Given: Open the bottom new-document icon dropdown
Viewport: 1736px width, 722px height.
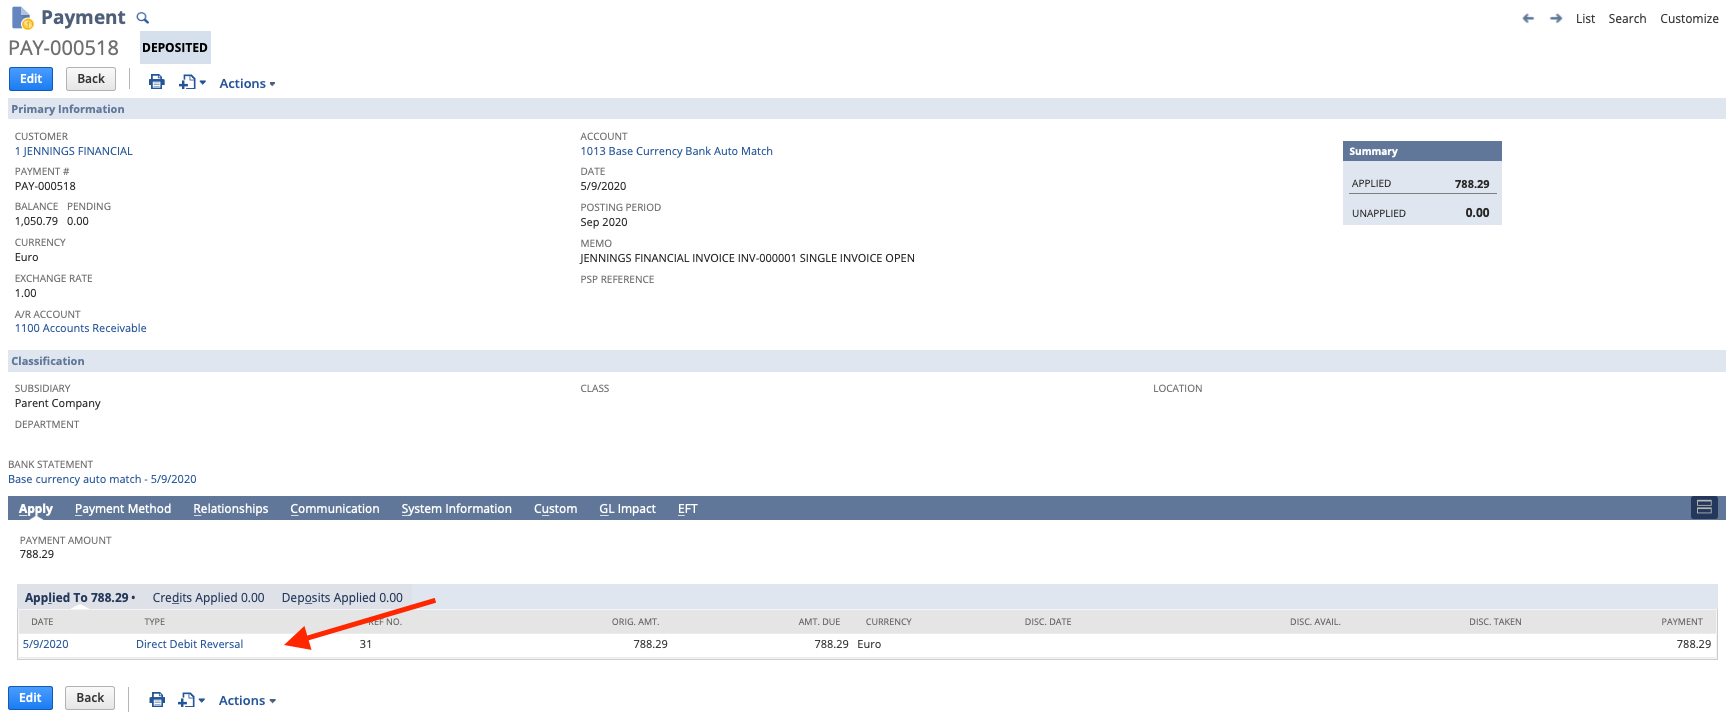Looking at the screenshot, I should pyautogui.click(x=192, y=700).
